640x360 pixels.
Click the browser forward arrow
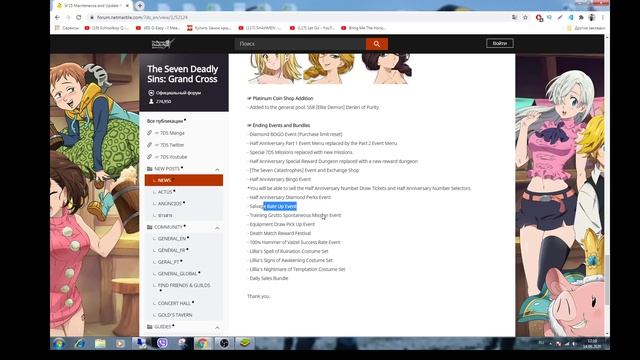point(68,18)
